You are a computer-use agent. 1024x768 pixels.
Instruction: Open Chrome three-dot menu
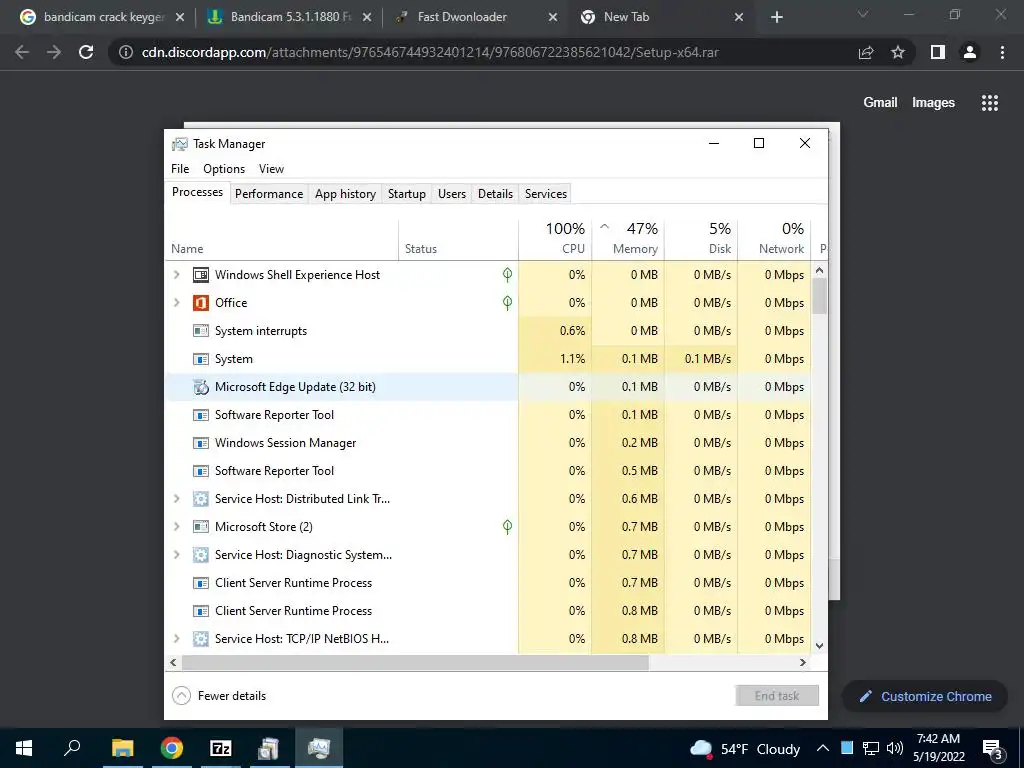1002,52
